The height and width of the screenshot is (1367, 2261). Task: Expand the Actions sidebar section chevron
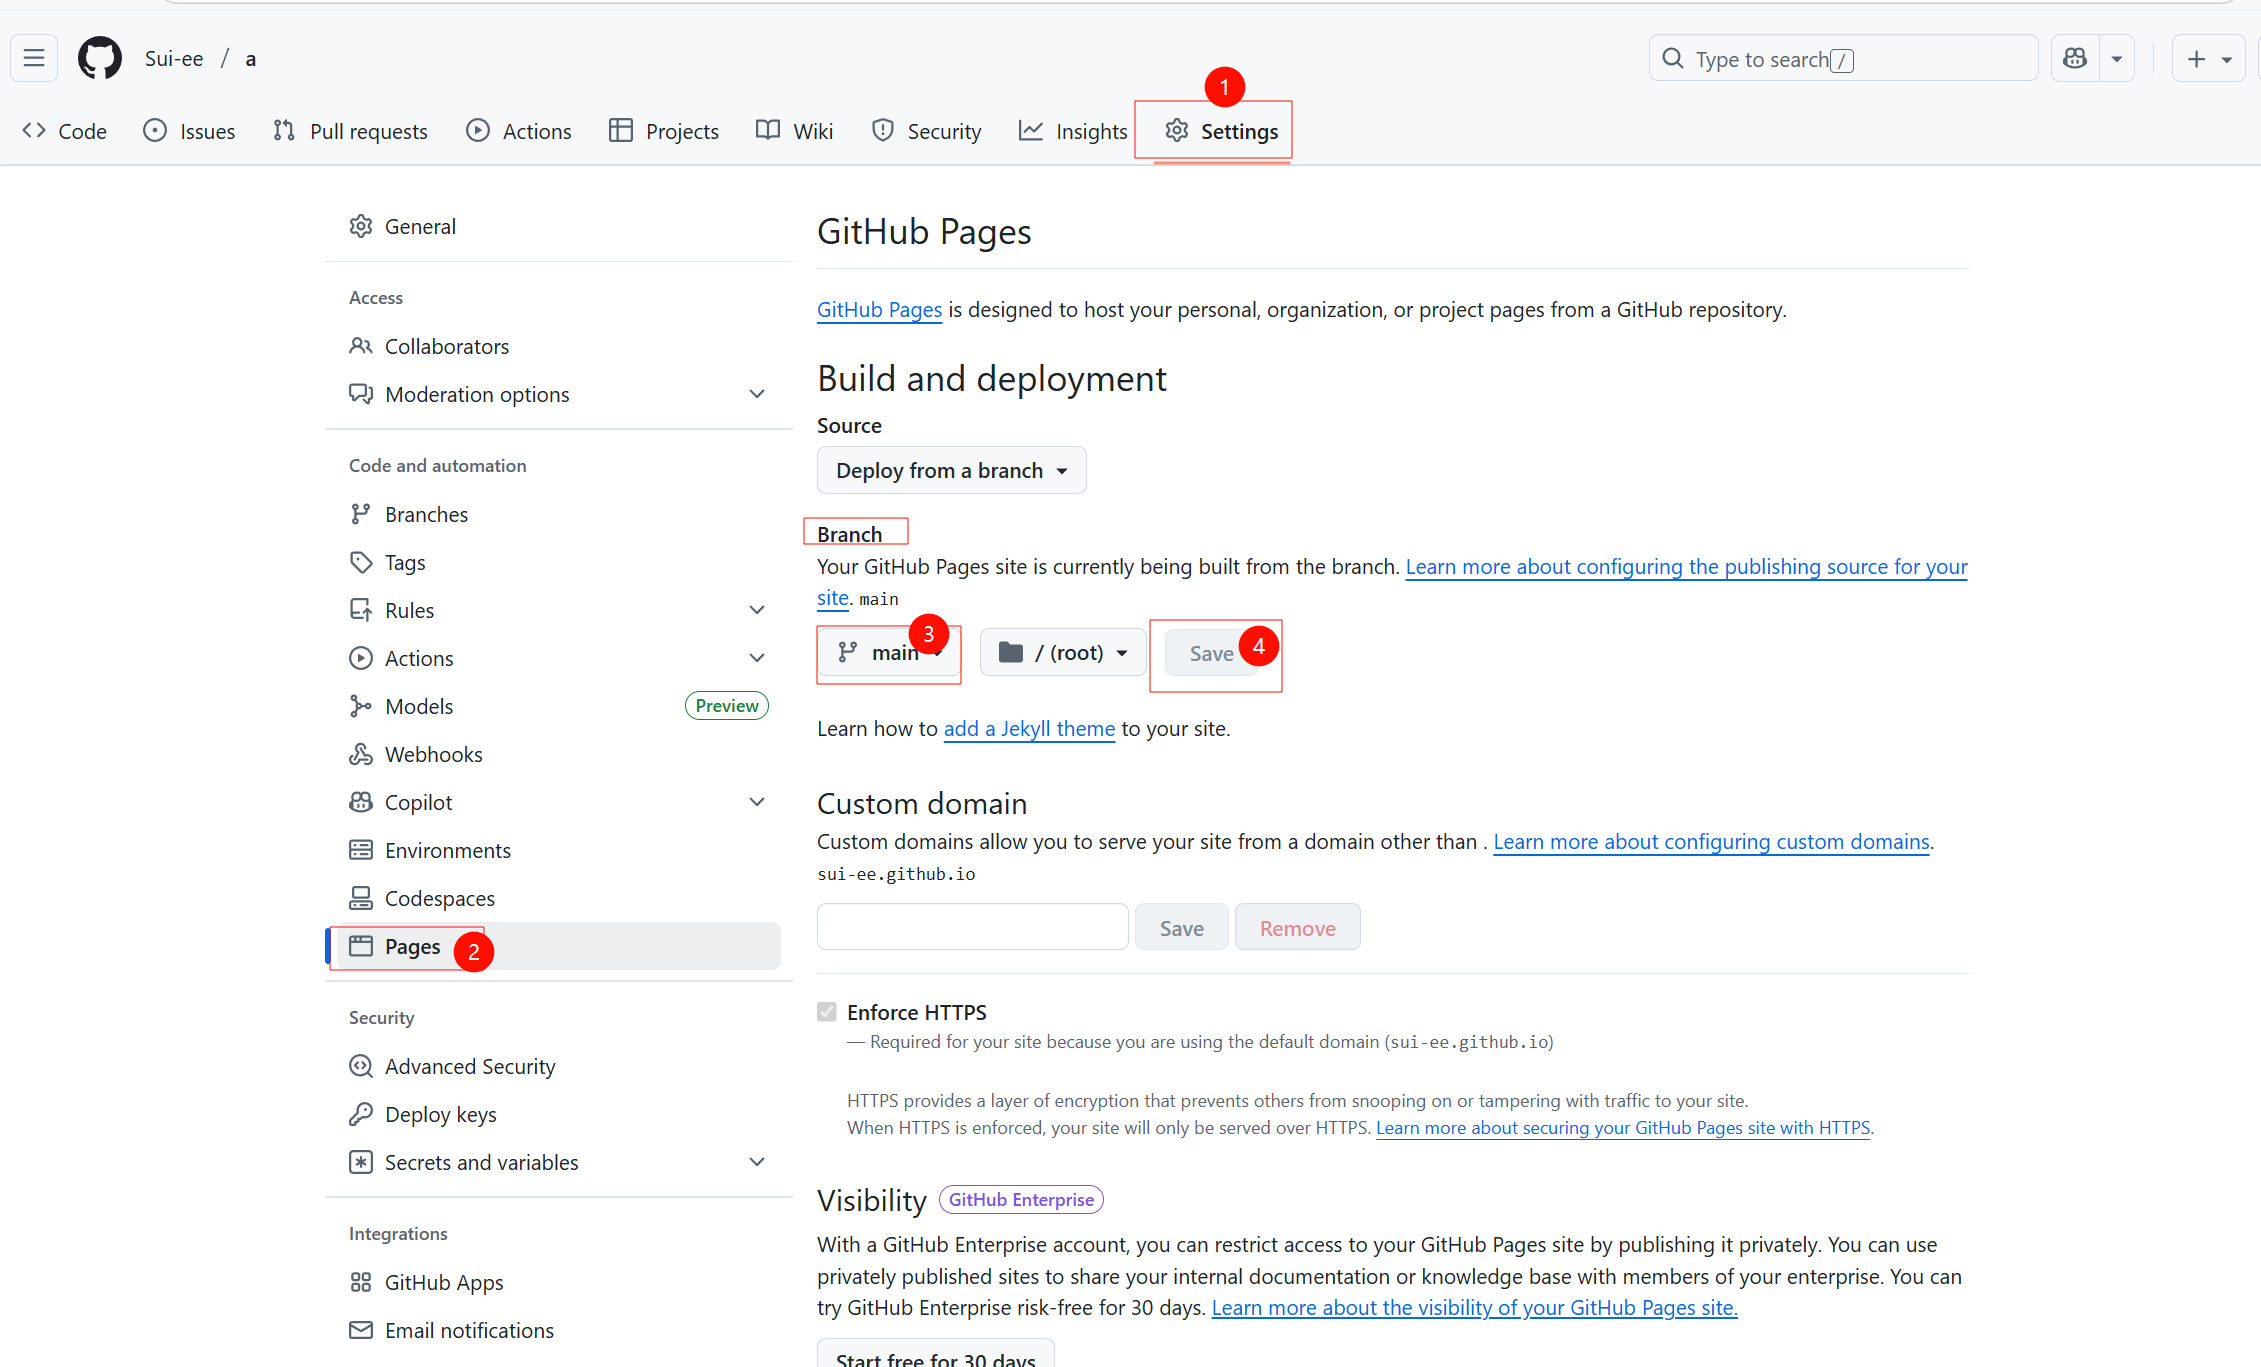pos(757,658)
